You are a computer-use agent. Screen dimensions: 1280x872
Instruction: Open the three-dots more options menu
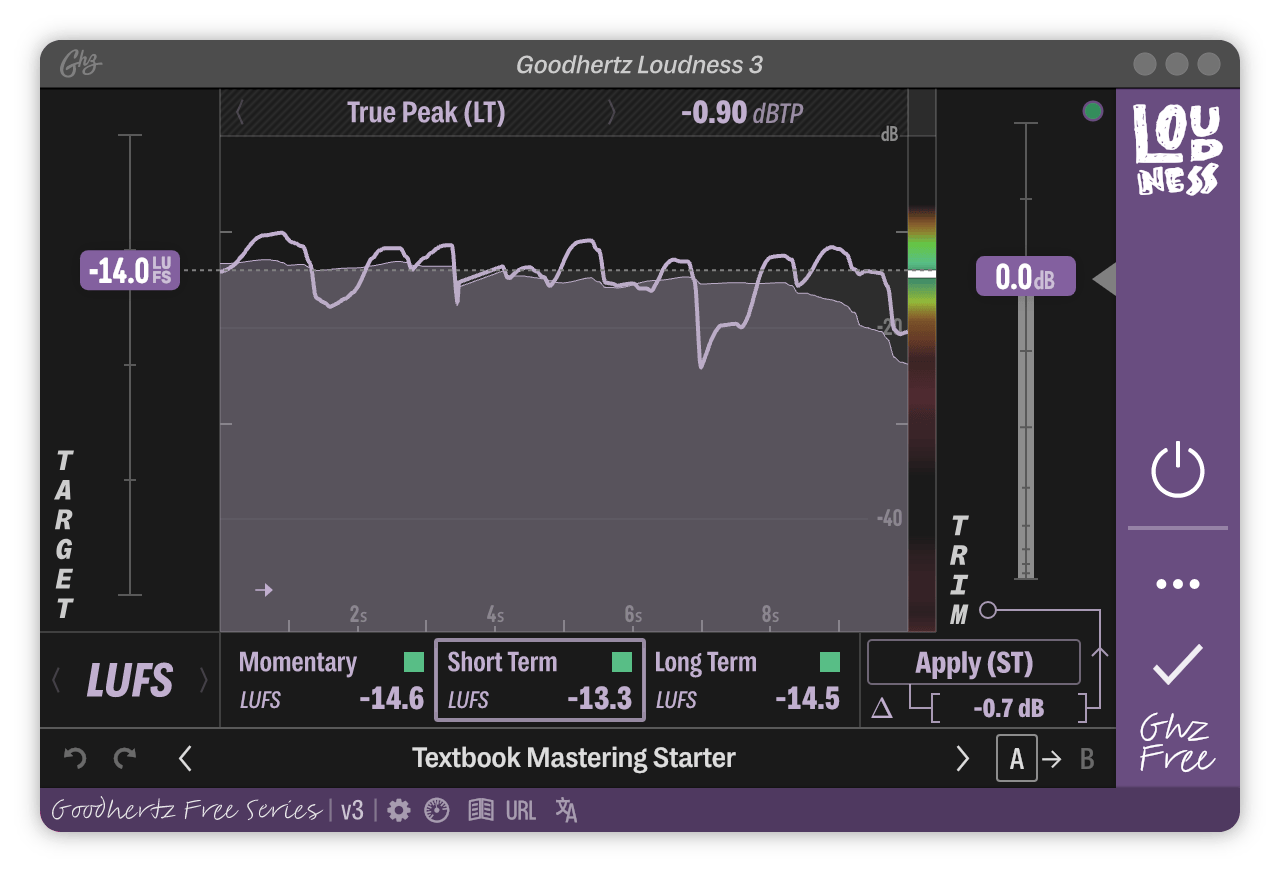point(1177,584)
